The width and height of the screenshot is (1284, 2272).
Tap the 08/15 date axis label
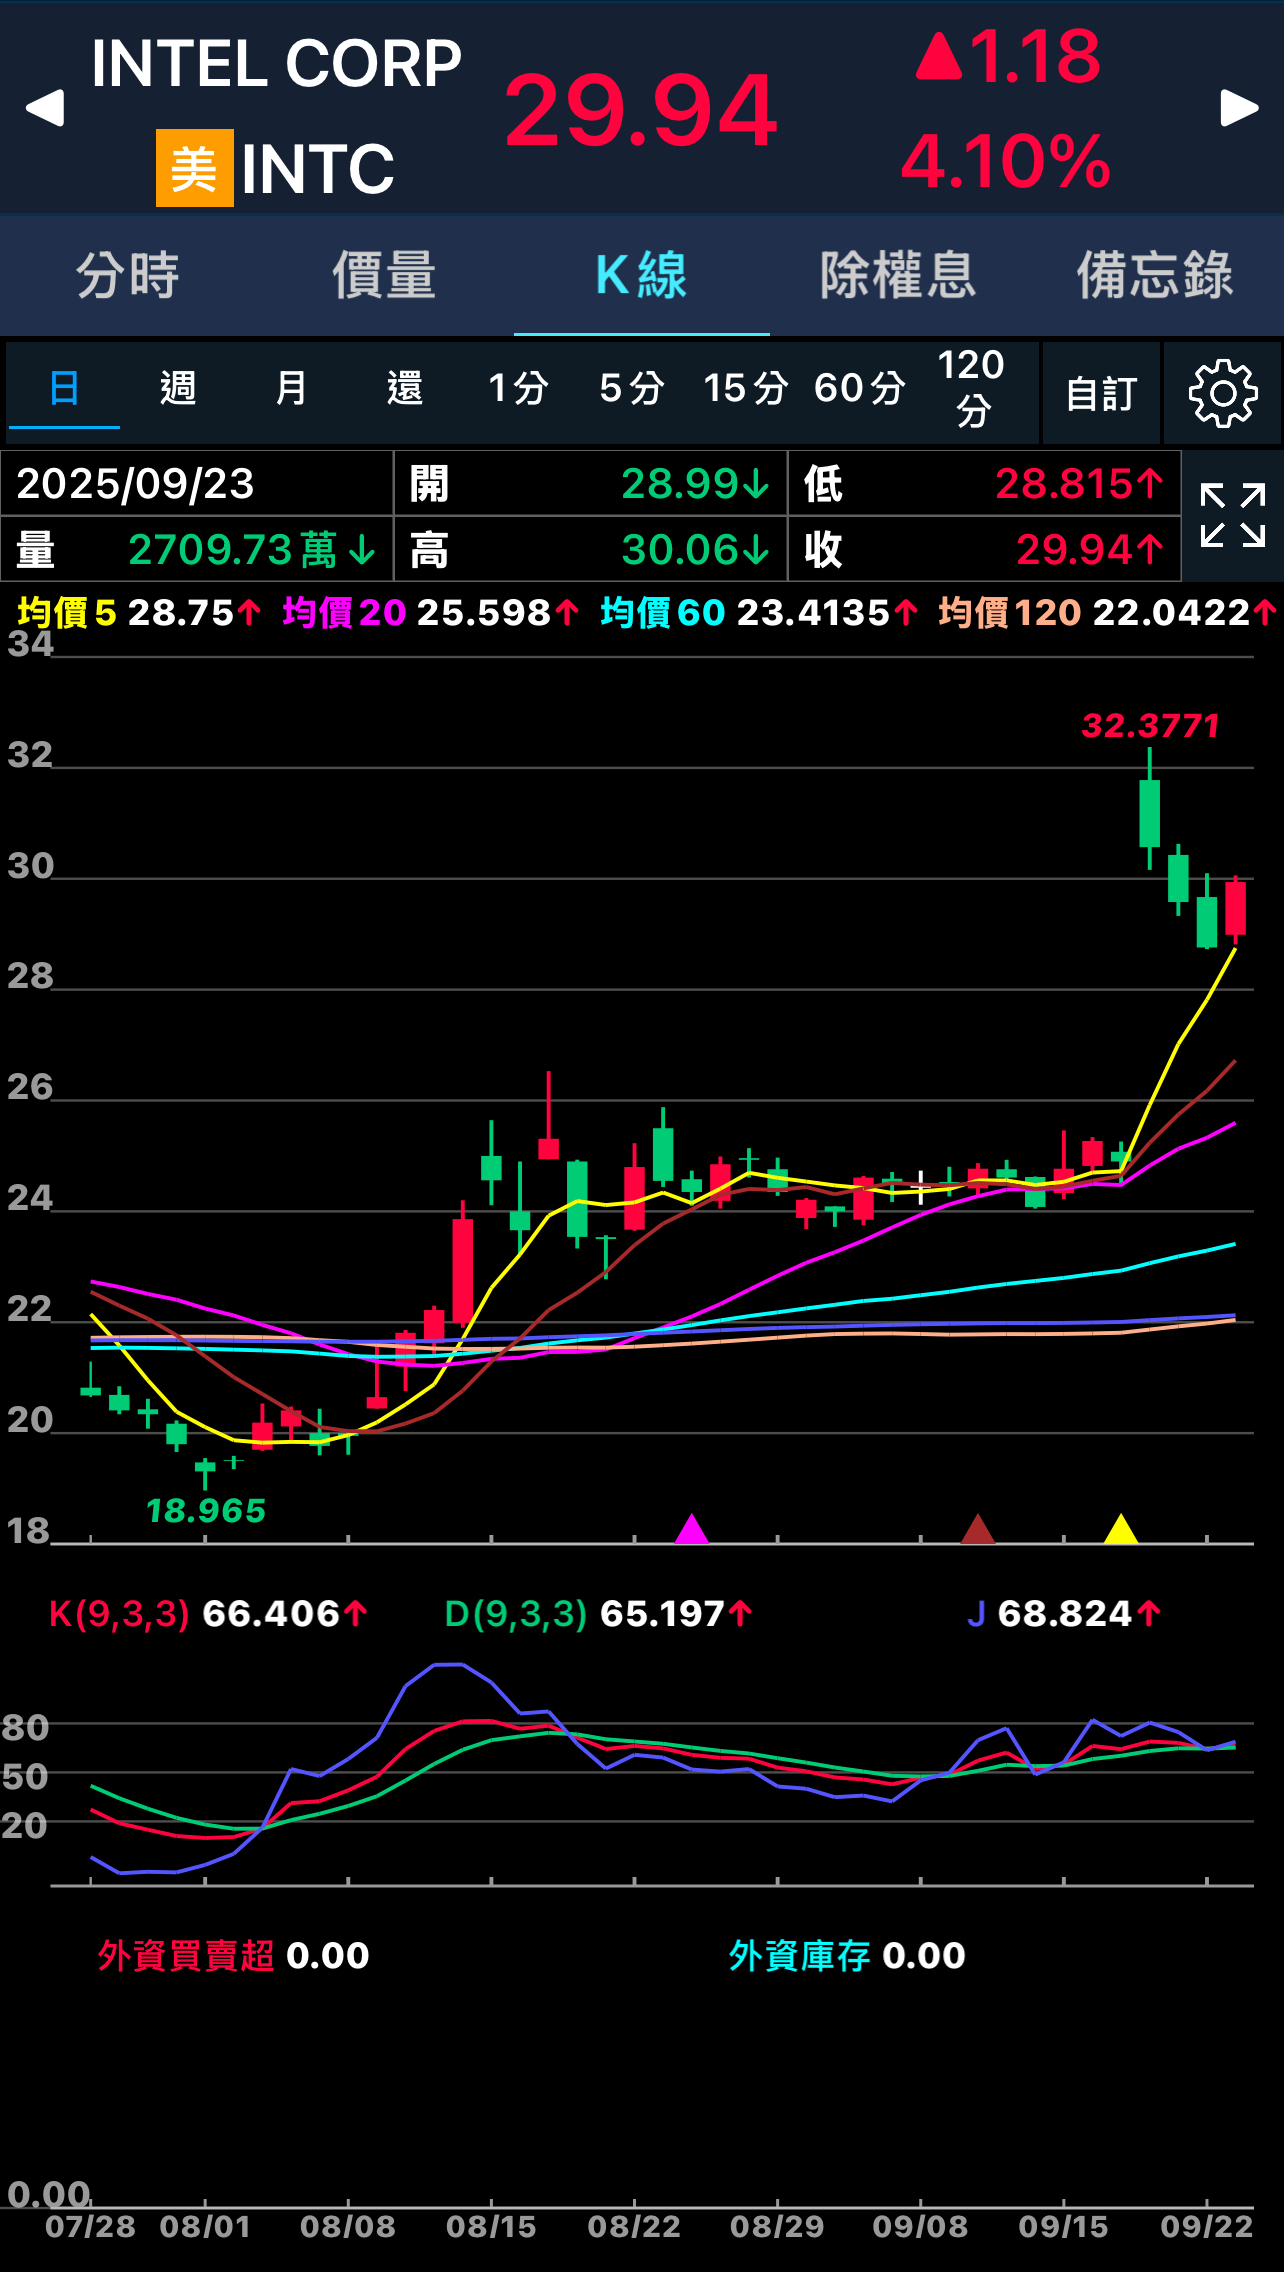tap(491, 2227)
